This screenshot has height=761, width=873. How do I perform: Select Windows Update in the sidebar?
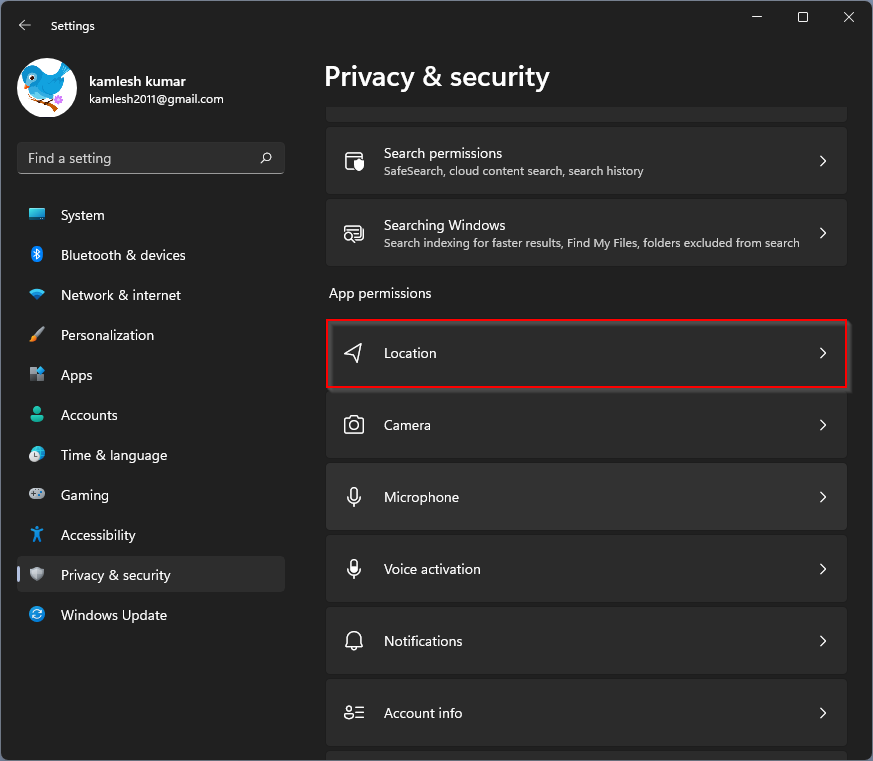113,615
